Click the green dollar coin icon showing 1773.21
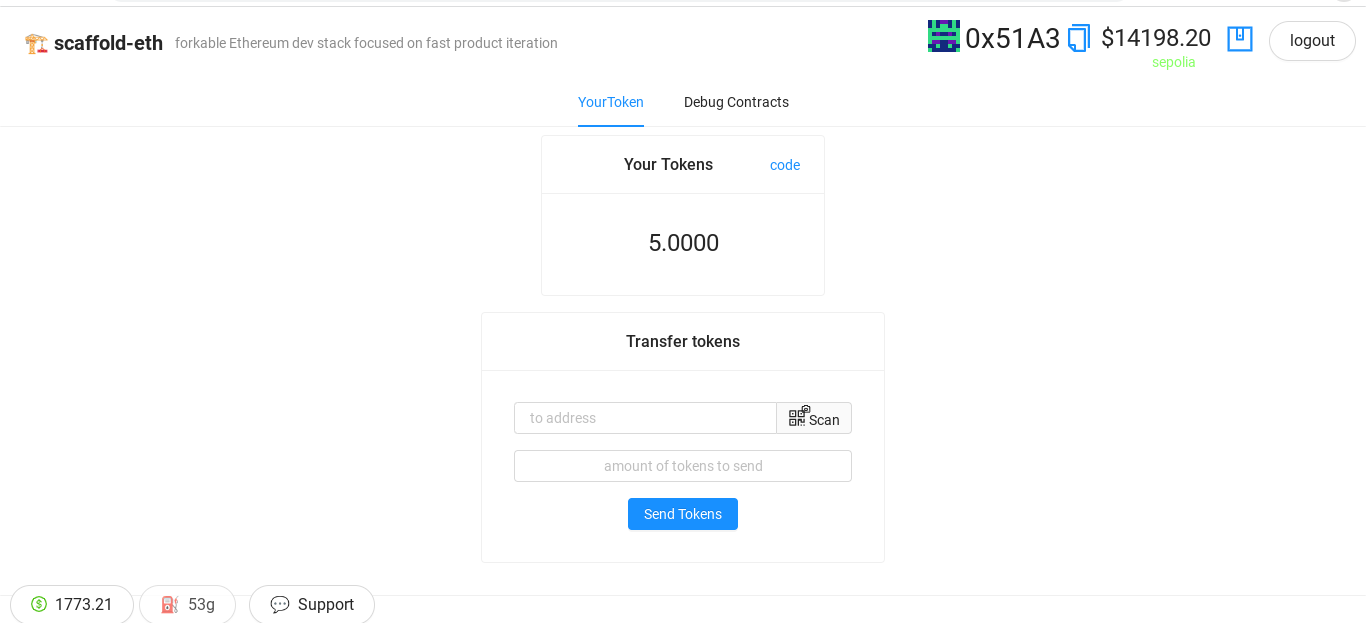 point(40,604)
